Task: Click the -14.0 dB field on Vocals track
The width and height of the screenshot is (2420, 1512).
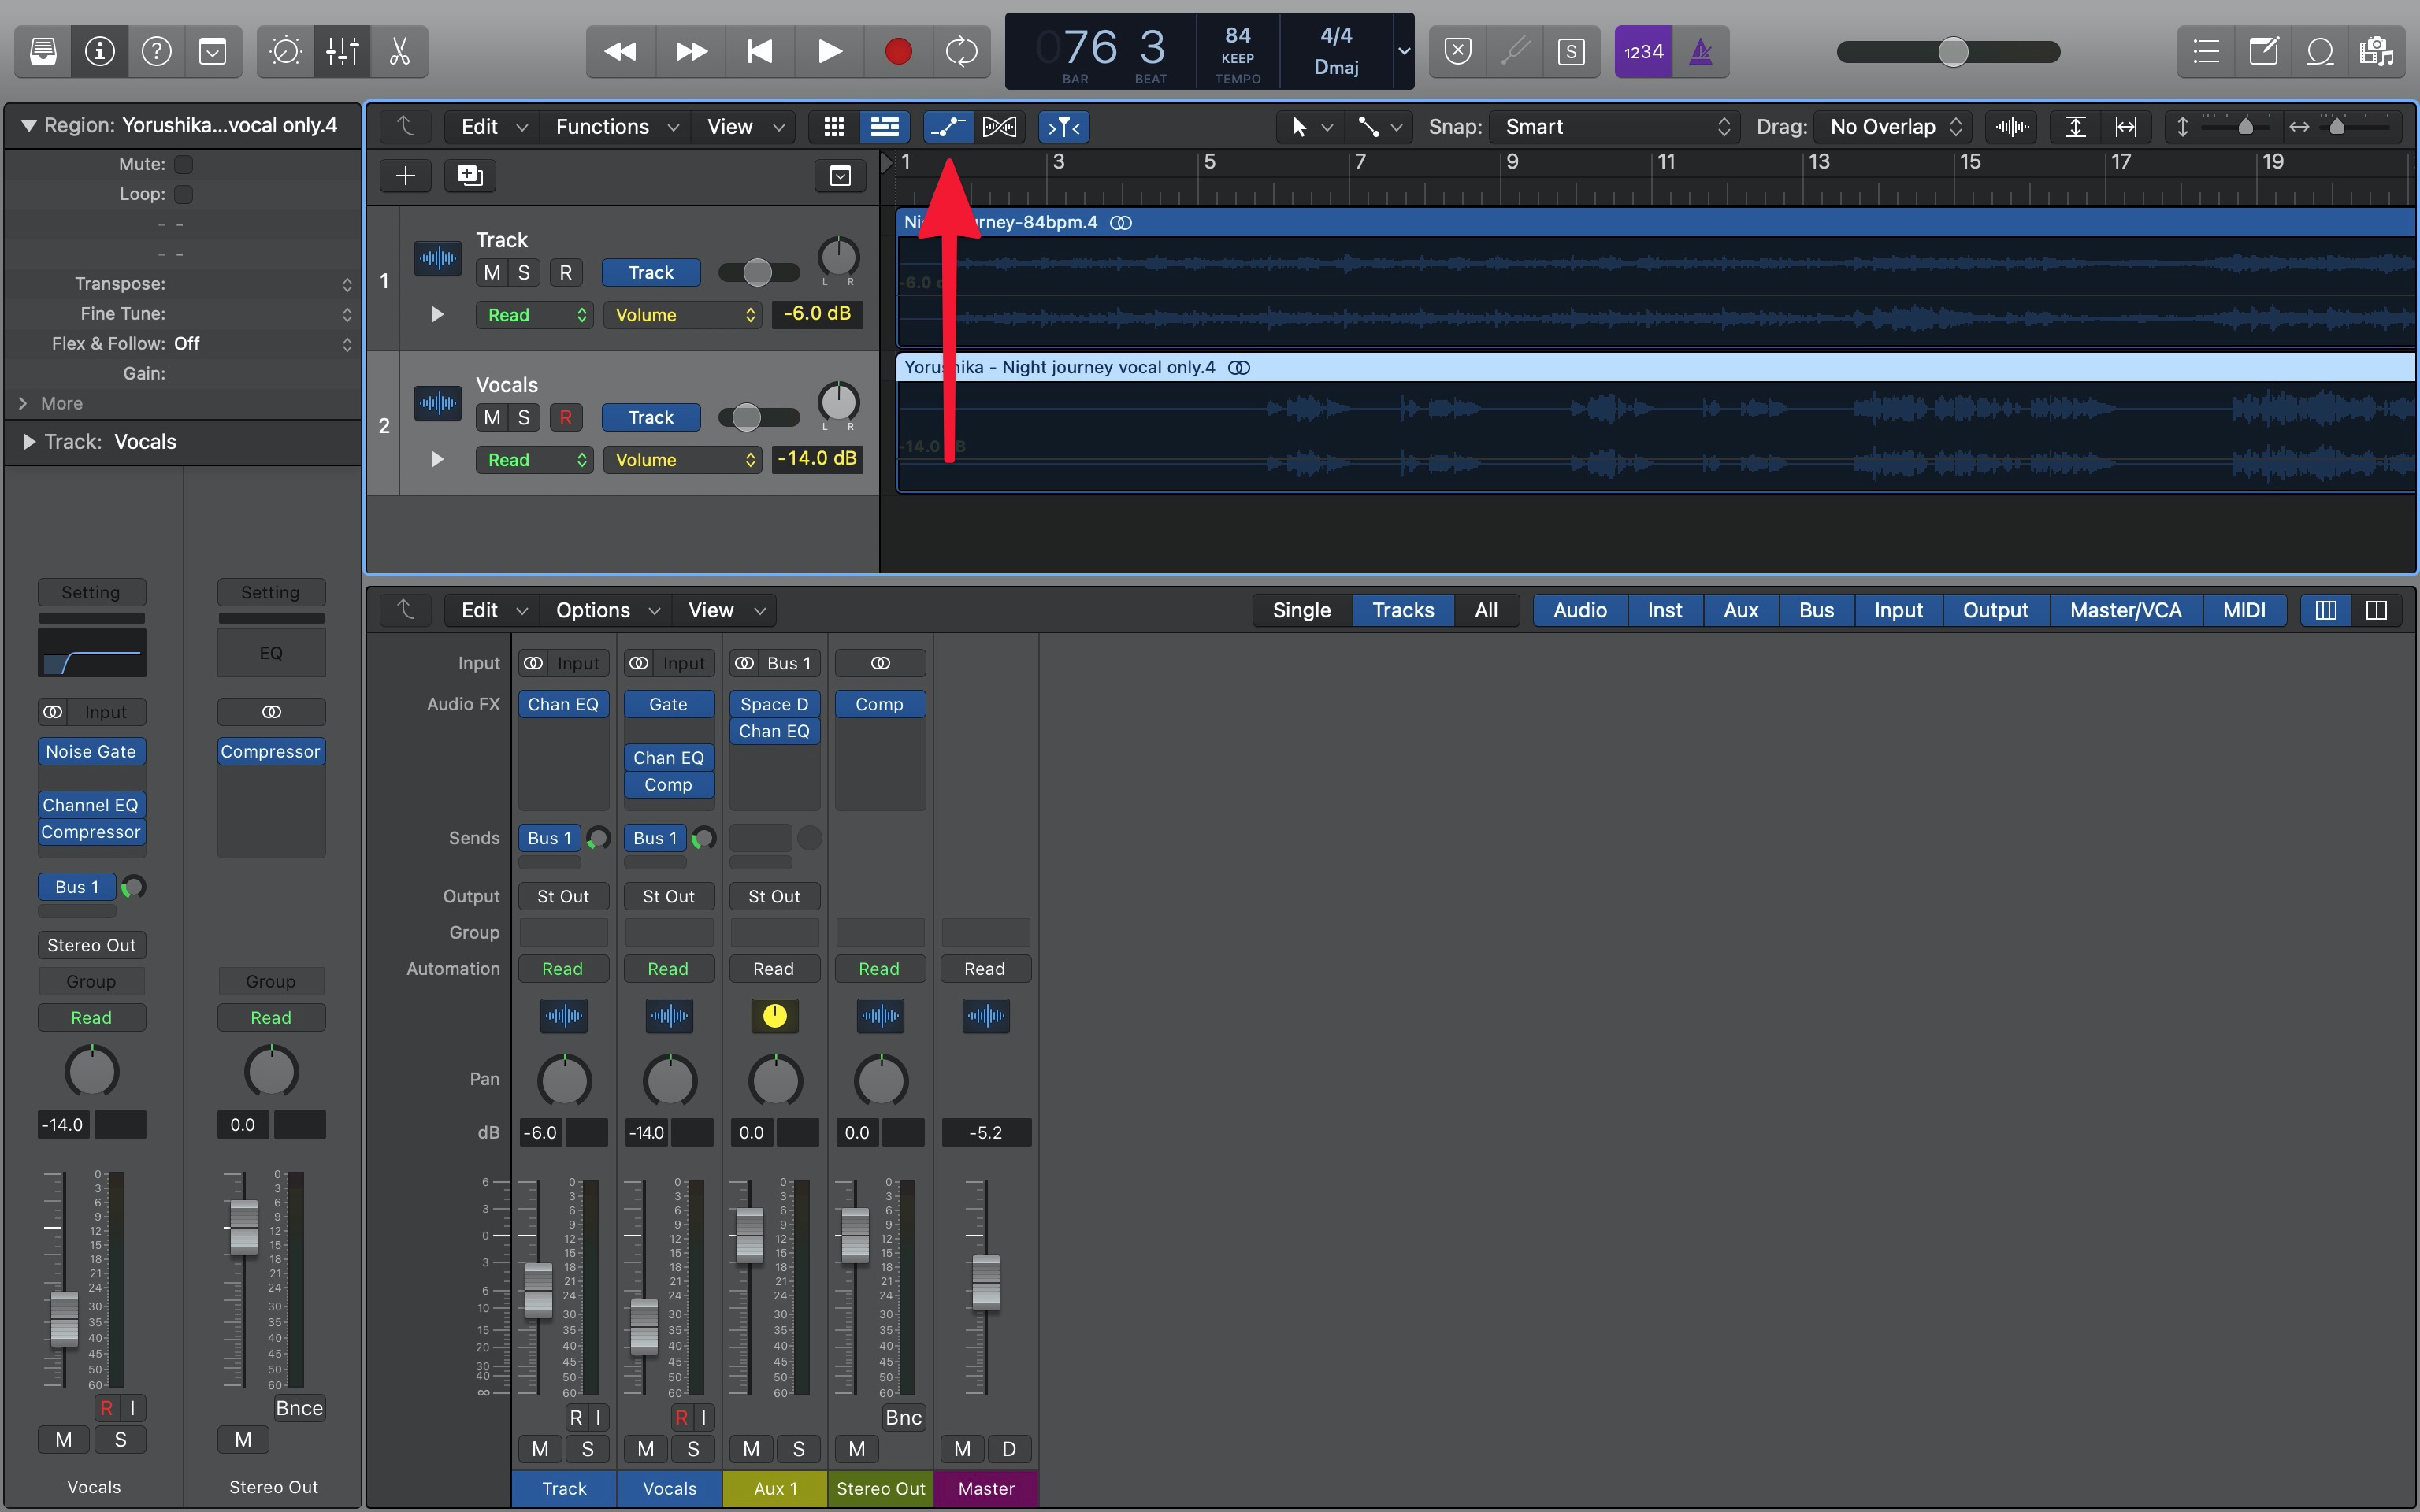Action: click(x=817, y=459)
